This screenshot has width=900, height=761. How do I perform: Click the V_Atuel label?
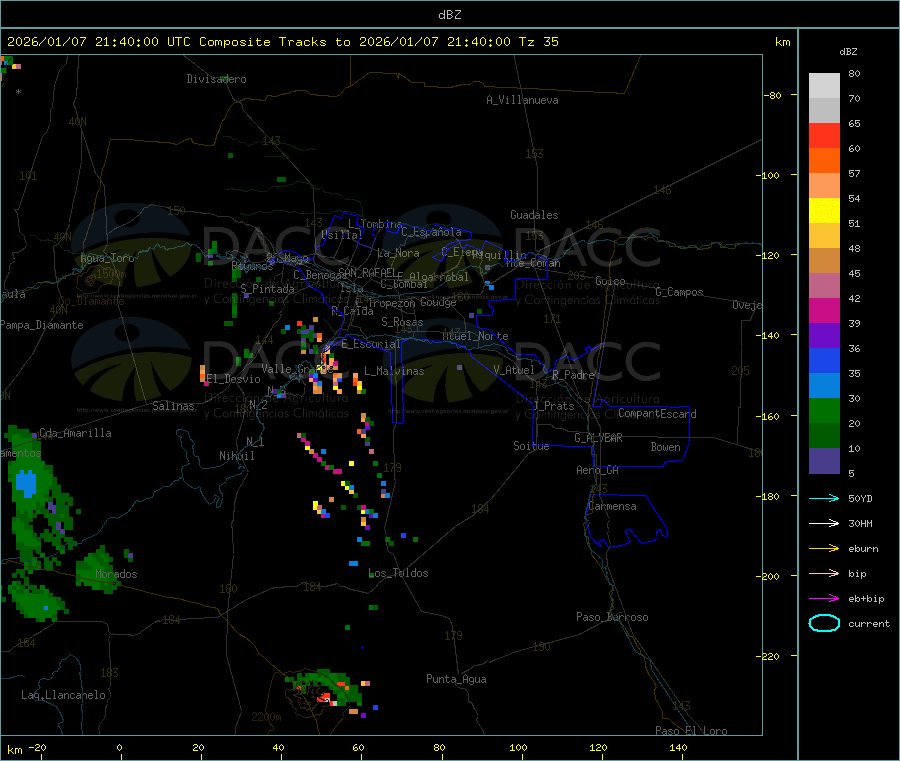pos(514,370)
